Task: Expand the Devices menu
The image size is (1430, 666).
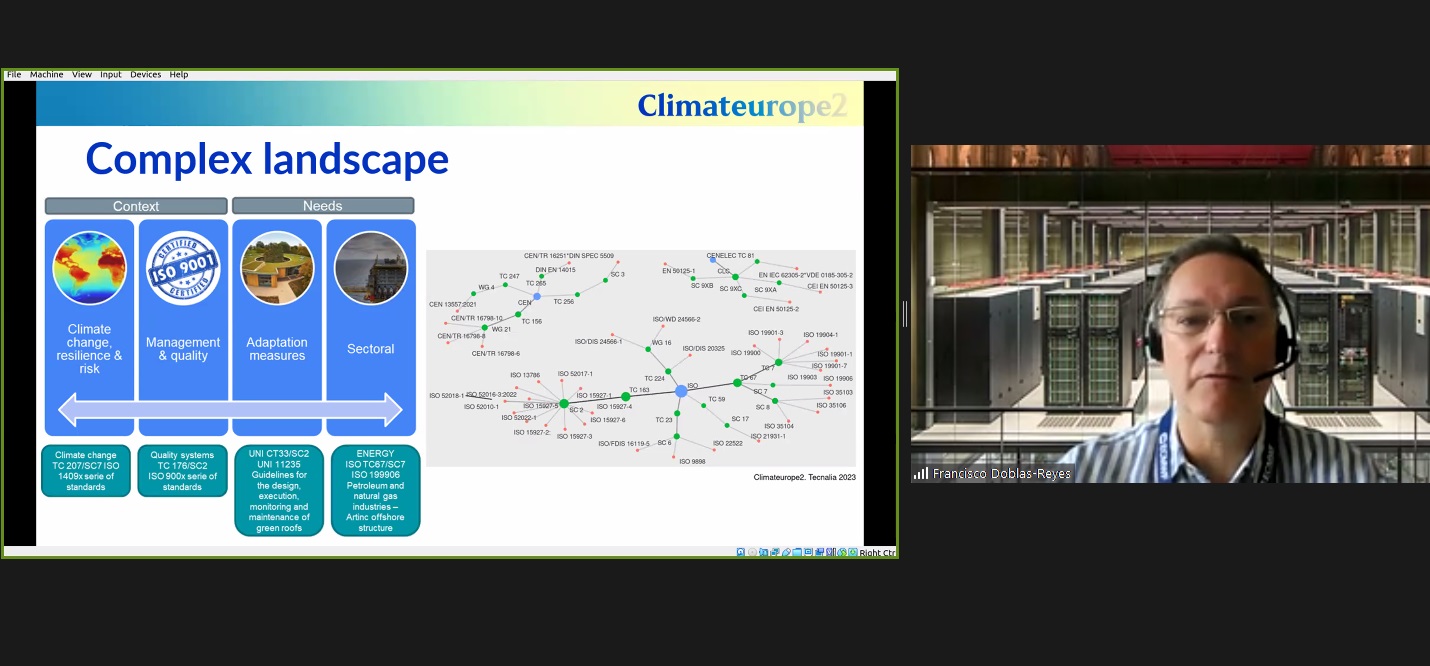Action: point(146,75)
